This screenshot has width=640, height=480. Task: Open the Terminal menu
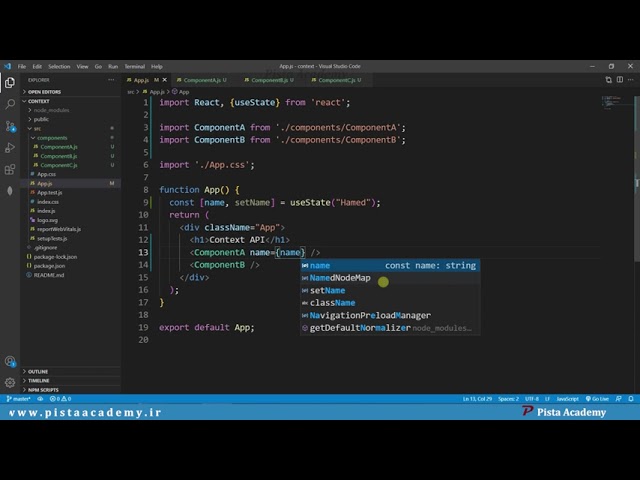(135, 67)
